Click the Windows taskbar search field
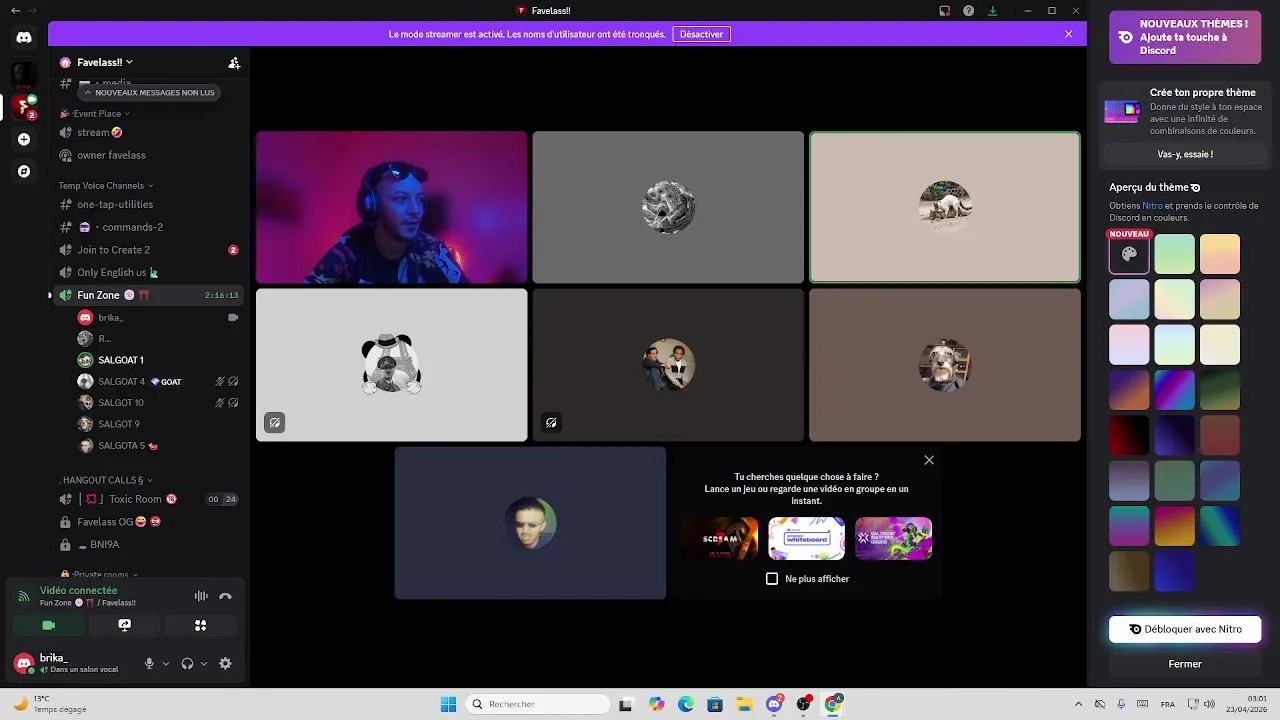The height and width of the screenshot is (720, 1280). tap(538, 704)
